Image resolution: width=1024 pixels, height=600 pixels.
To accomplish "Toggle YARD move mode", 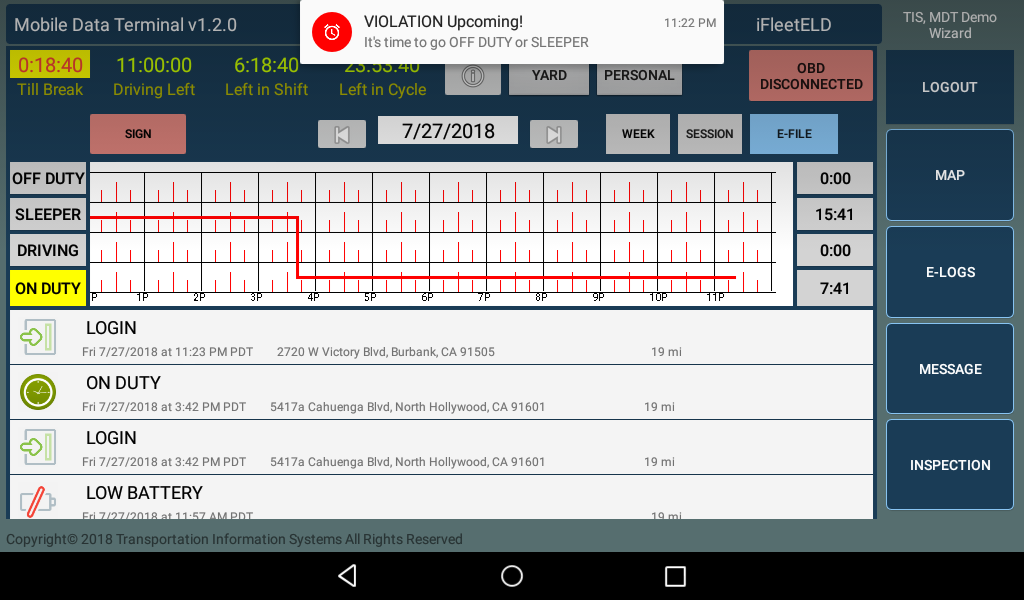I will tap(549, 76).
